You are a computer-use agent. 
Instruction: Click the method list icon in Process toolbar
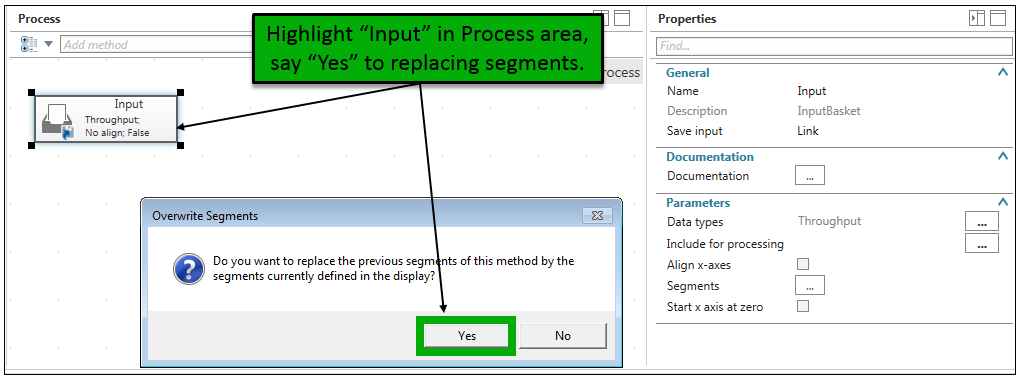click(28, 44)
